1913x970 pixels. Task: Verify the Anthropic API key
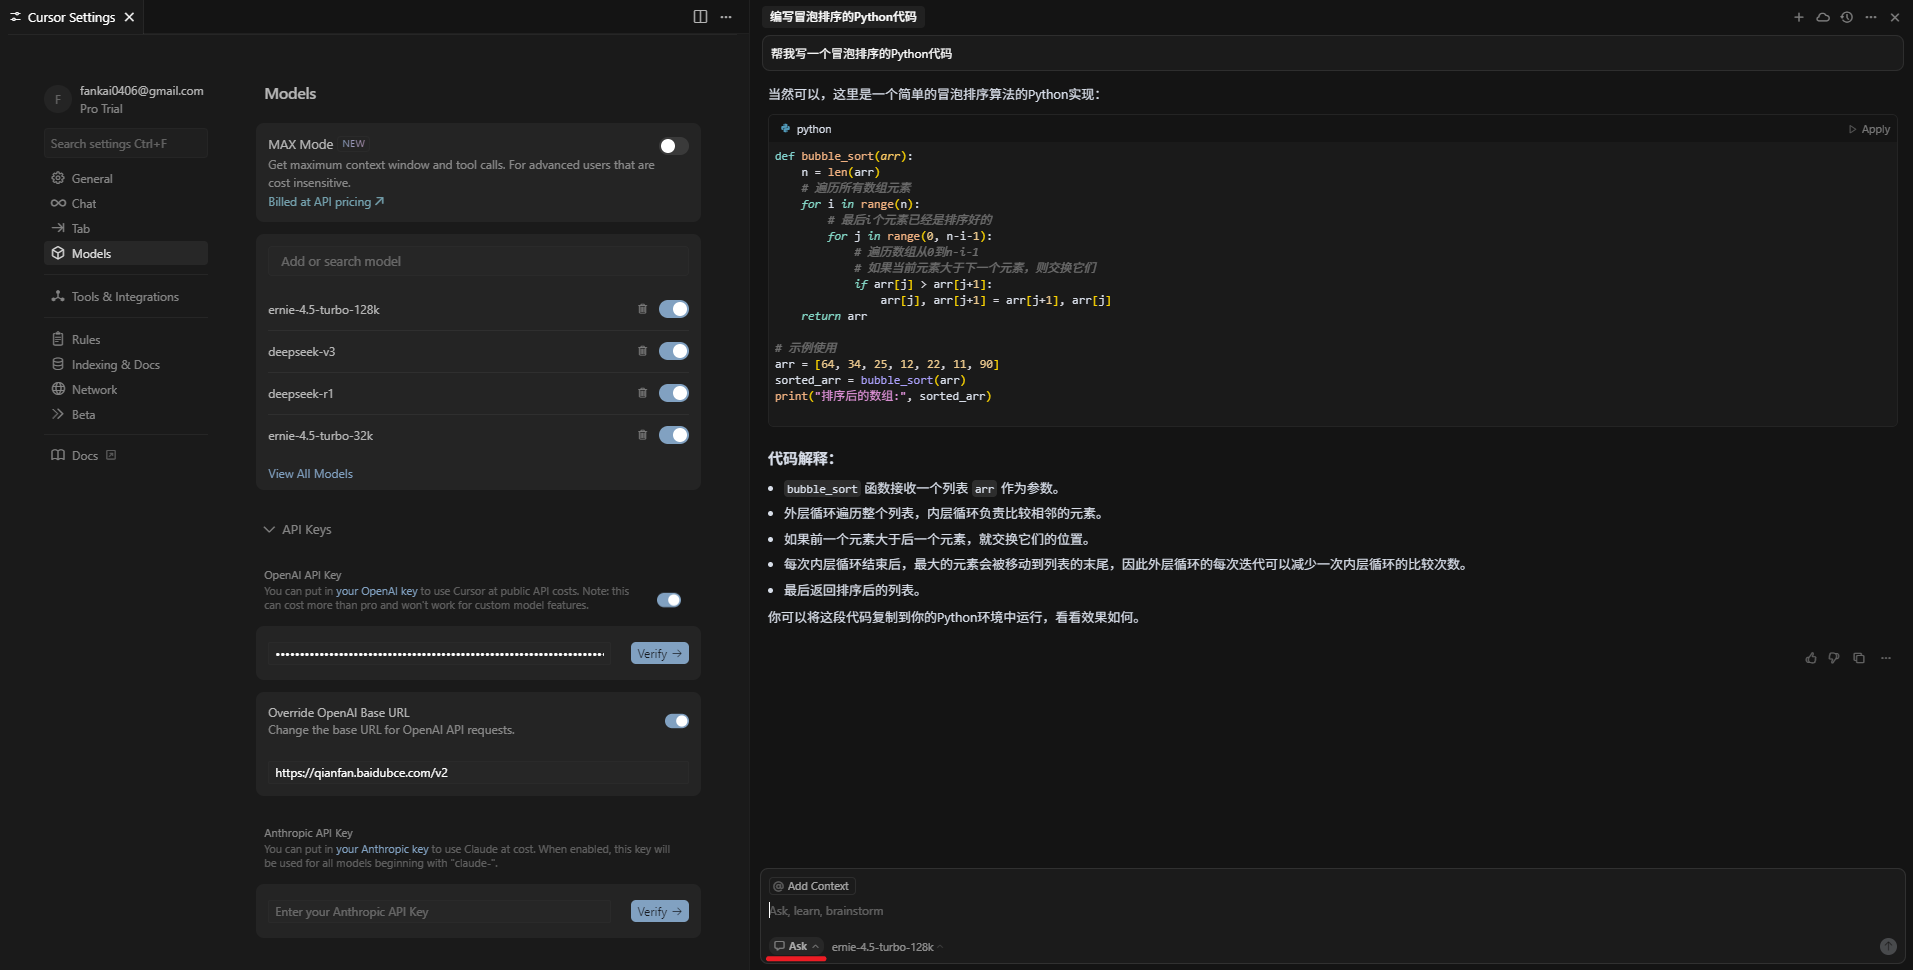(660, 911)
